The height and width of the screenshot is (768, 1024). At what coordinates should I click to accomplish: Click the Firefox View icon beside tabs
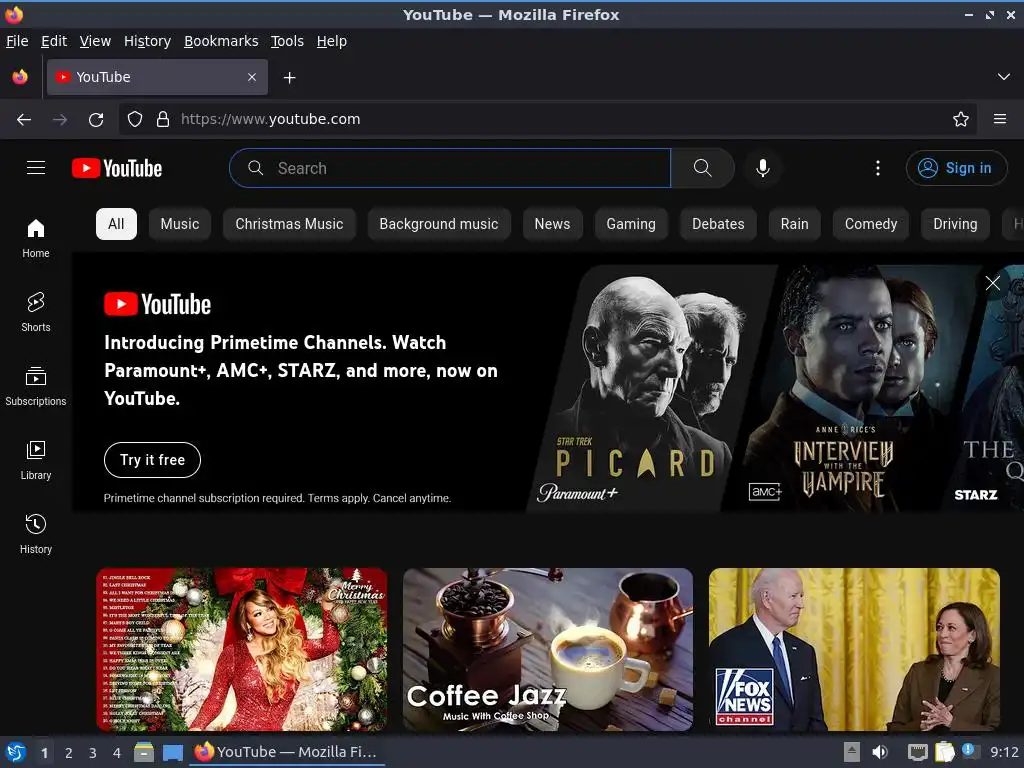click(x=20, y=77)
